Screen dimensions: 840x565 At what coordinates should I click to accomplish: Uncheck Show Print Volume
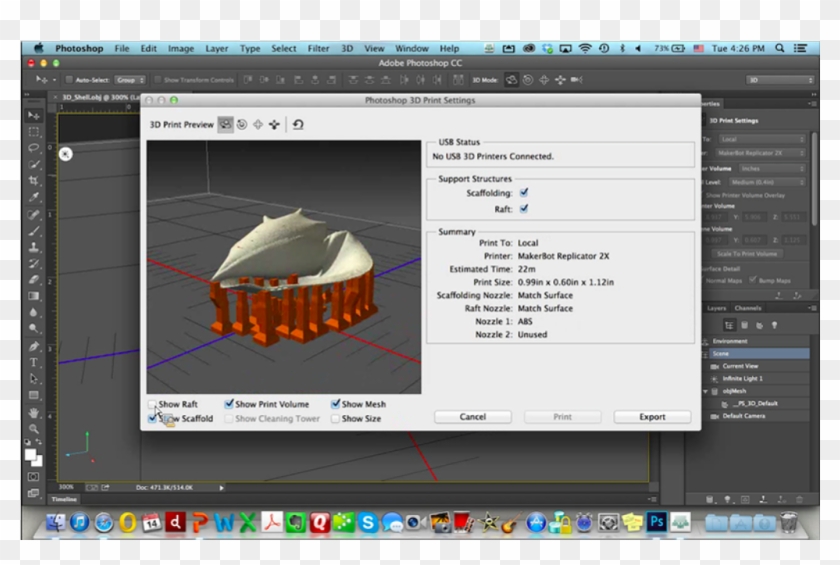point(229,404)
